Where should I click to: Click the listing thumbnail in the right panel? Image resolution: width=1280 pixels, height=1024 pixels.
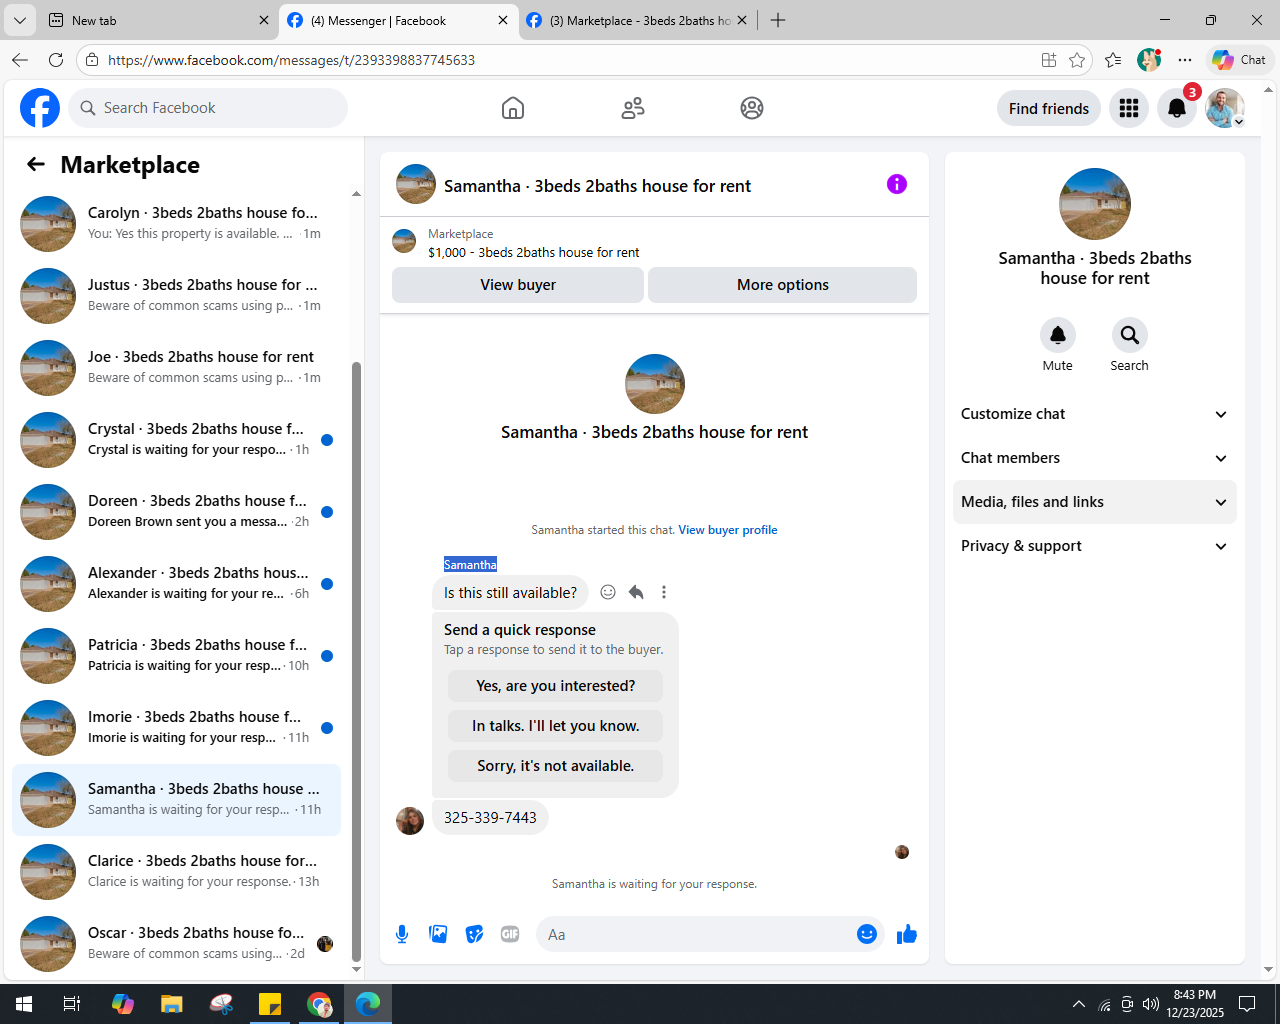[x=1095, y=204]
